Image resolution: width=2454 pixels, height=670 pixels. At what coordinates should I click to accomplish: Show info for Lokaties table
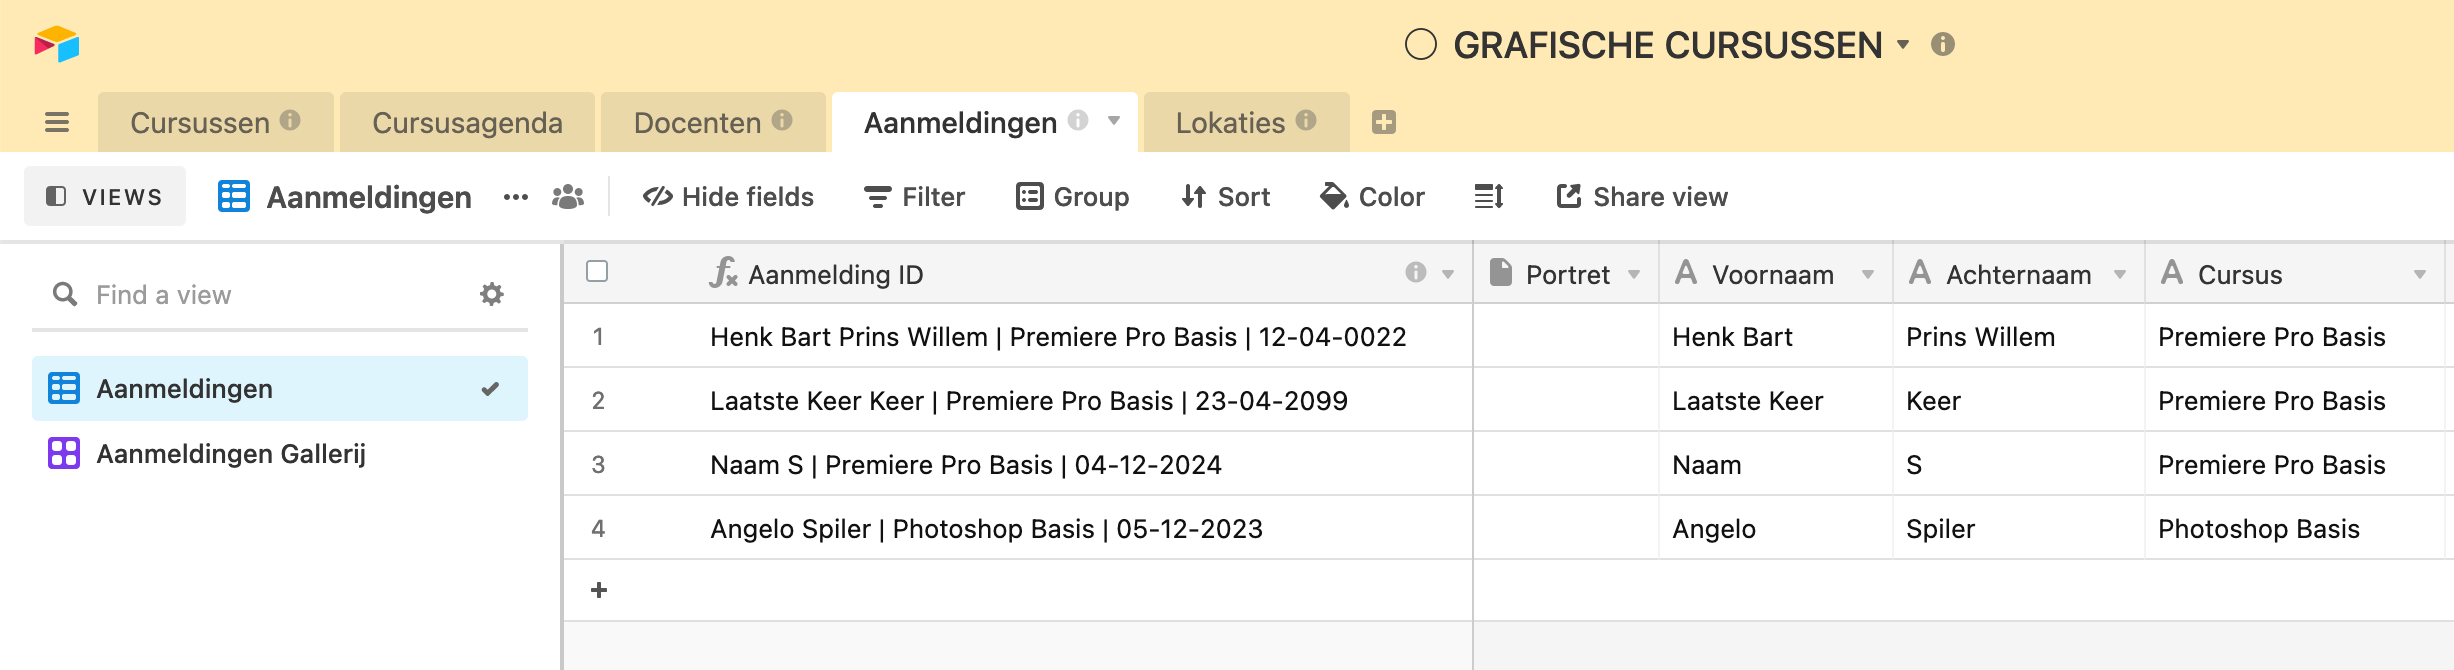[x=1306, y=120]
